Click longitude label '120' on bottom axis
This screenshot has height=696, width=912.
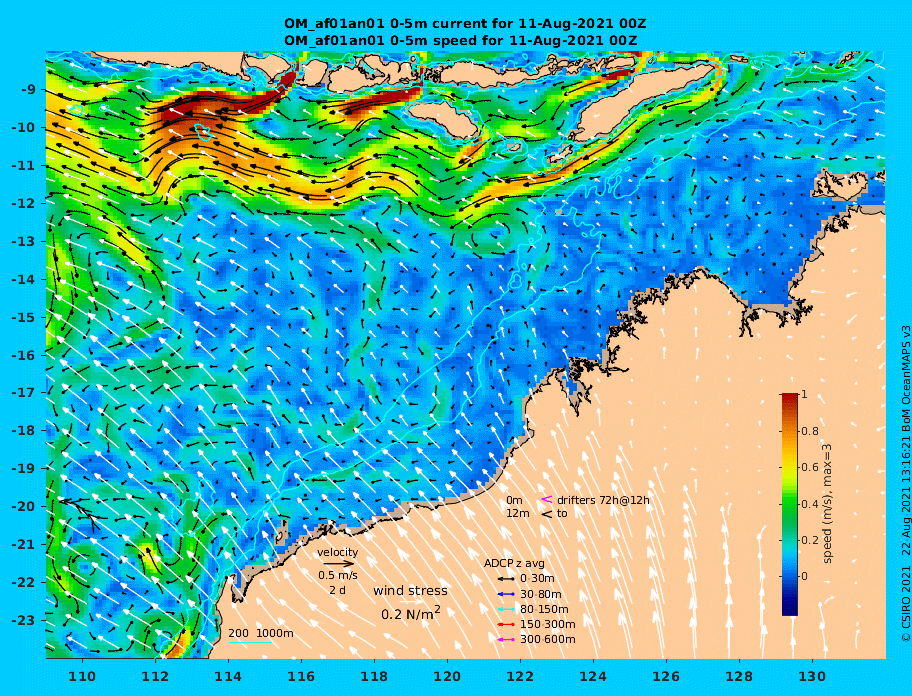point(447,676)
